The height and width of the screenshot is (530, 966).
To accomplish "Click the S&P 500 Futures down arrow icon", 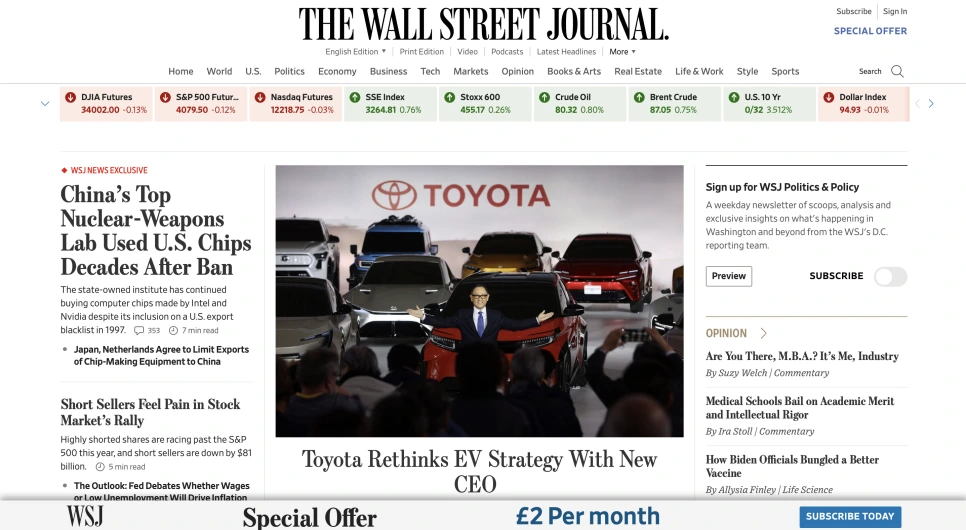I will [165, 97].
